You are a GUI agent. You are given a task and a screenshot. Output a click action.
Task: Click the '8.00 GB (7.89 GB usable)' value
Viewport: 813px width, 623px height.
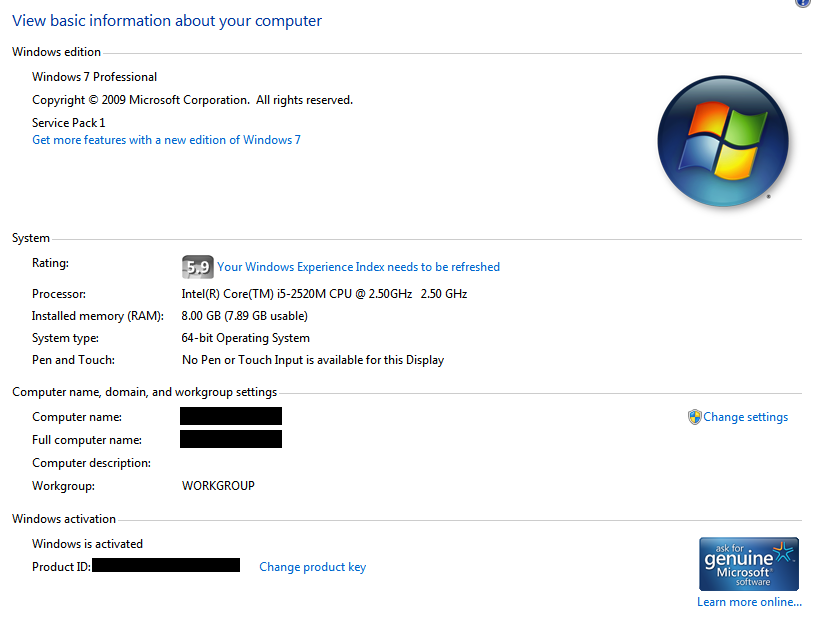click(x=244, y=316)
